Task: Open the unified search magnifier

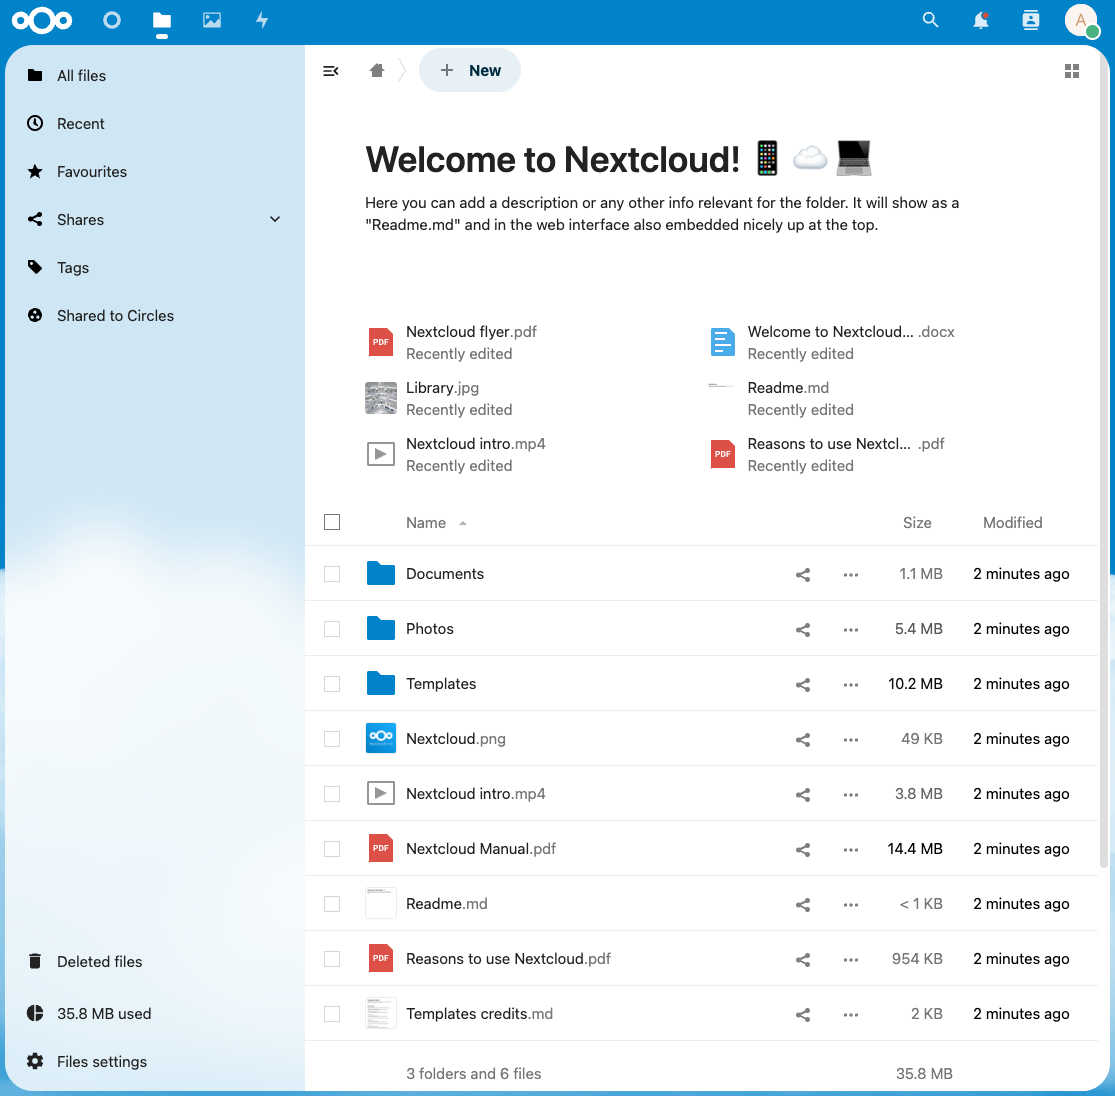Action: (x=930, y=20)
